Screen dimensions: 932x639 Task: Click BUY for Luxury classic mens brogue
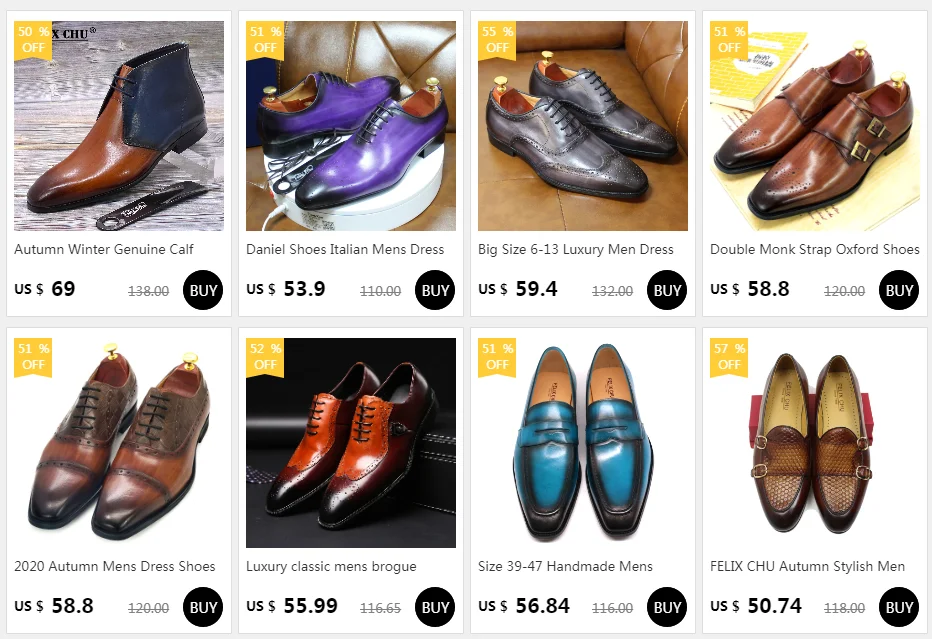point(435,607)
